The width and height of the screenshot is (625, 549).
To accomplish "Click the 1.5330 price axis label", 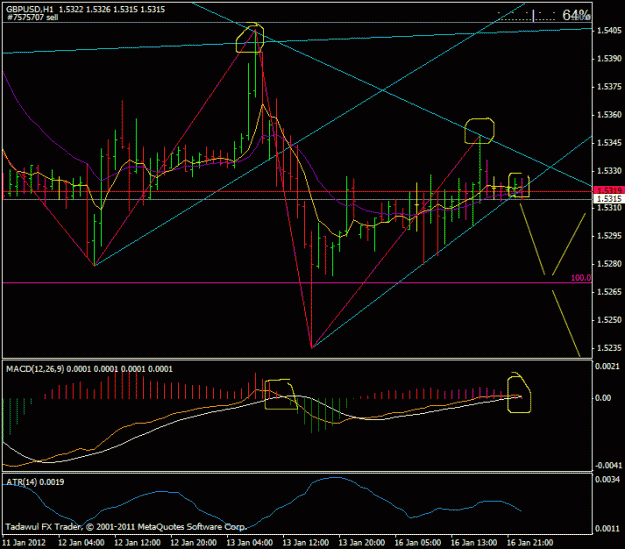I will coord(609,171).
